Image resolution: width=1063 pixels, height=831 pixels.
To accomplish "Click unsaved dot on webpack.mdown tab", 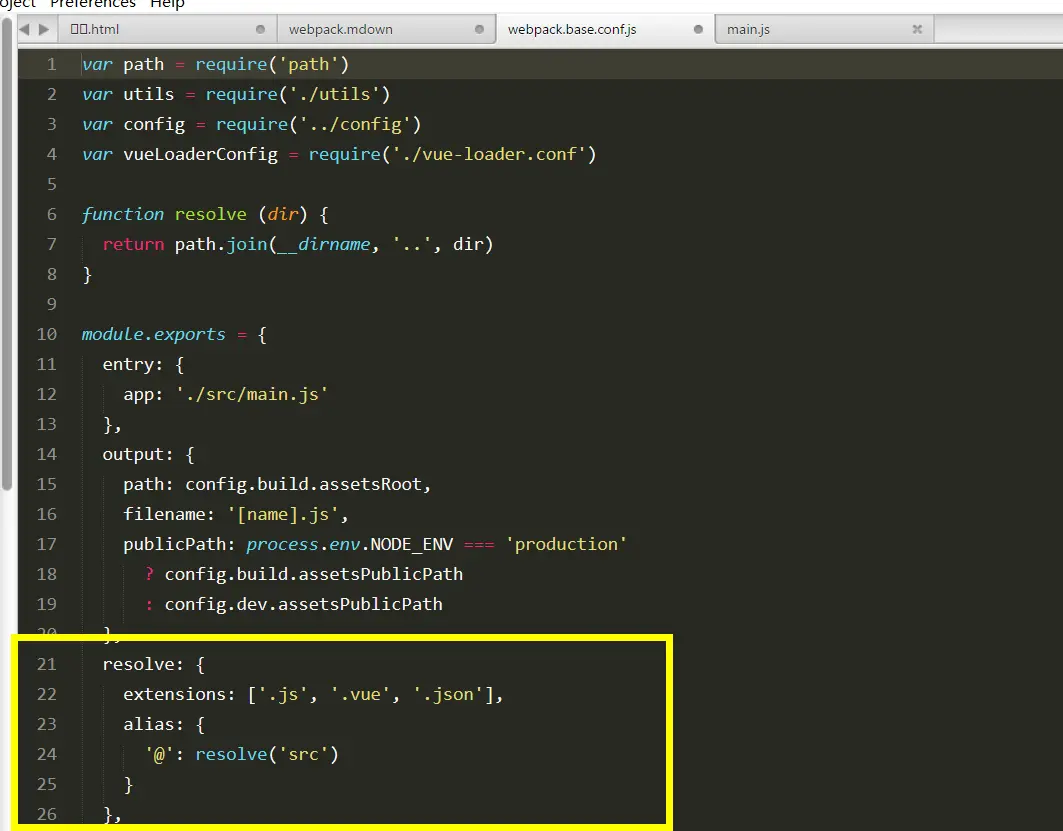I will tap(479, 29).
